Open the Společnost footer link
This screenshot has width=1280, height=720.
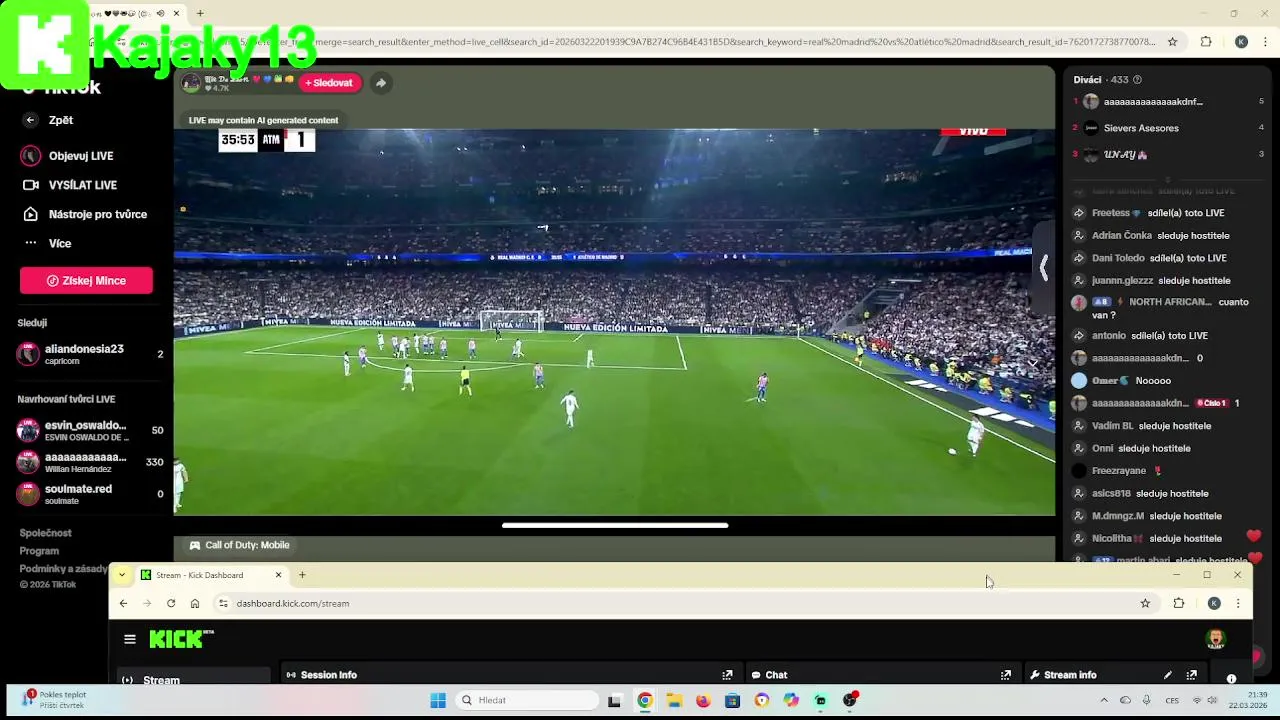(45, 533)
